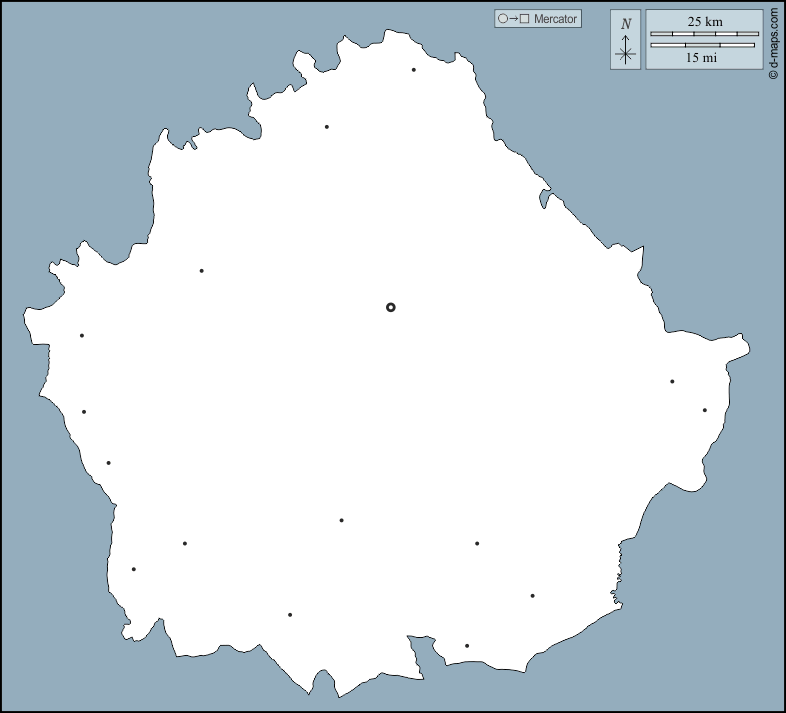
Task: Select the westernmost city dot
Action: coord(82,336)
